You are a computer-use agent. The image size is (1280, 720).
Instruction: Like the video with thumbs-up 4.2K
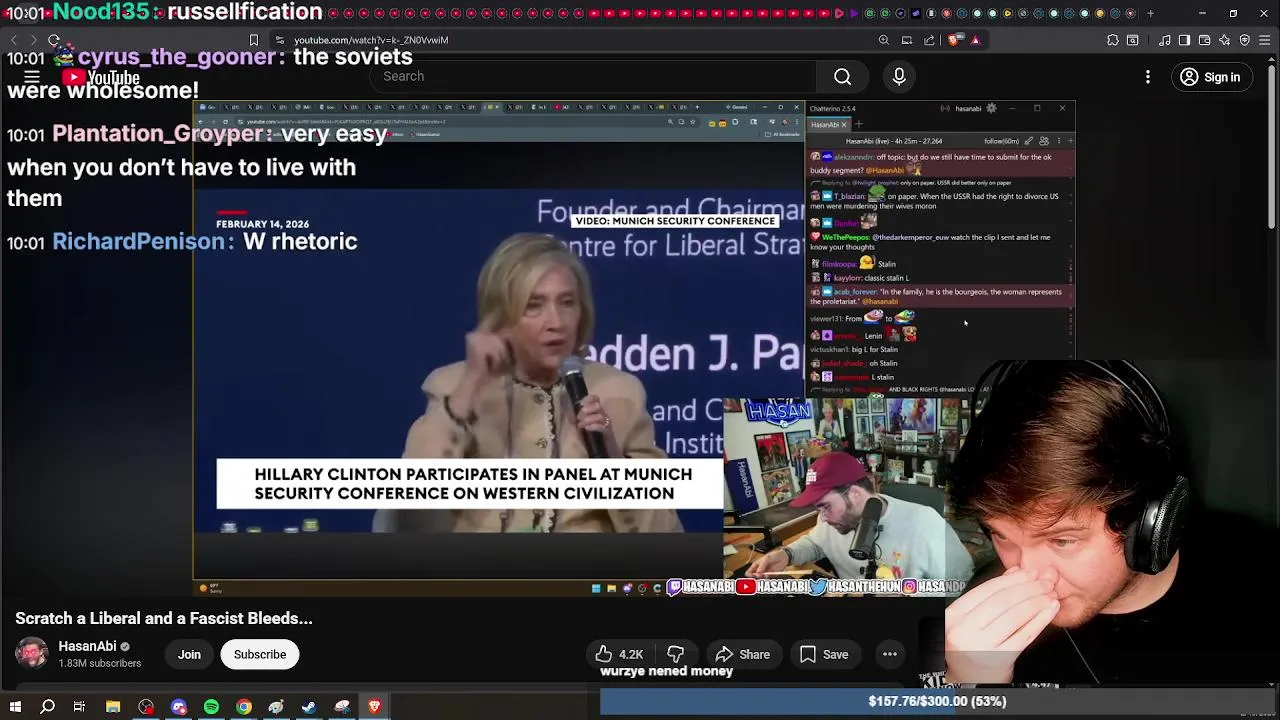pyautogui.click(x=619, y=655)
